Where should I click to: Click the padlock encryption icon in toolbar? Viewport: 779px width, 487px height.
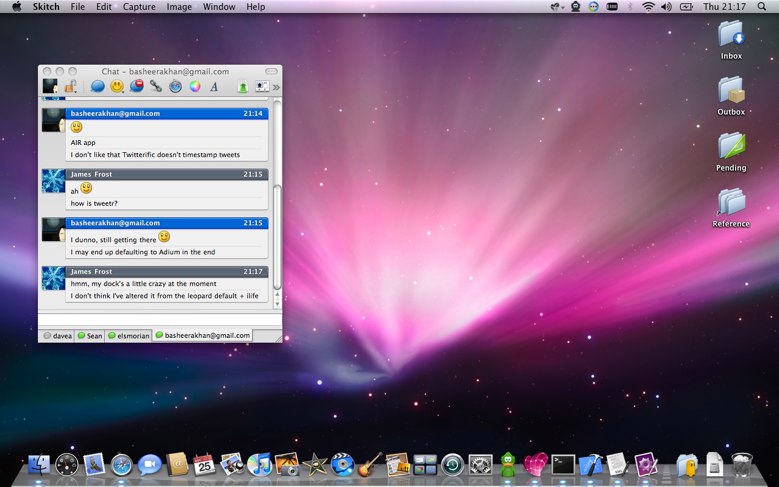[x=70, y=87]
